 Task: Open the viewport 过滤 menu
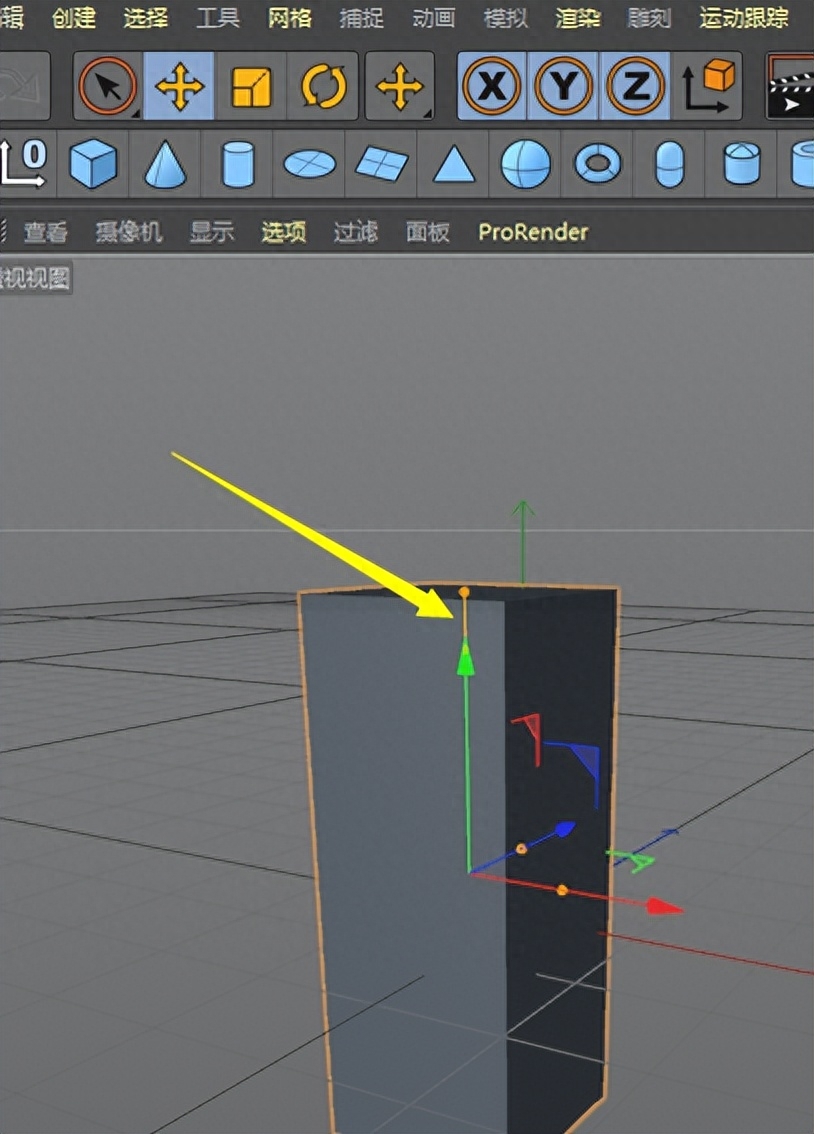point(356,232)
